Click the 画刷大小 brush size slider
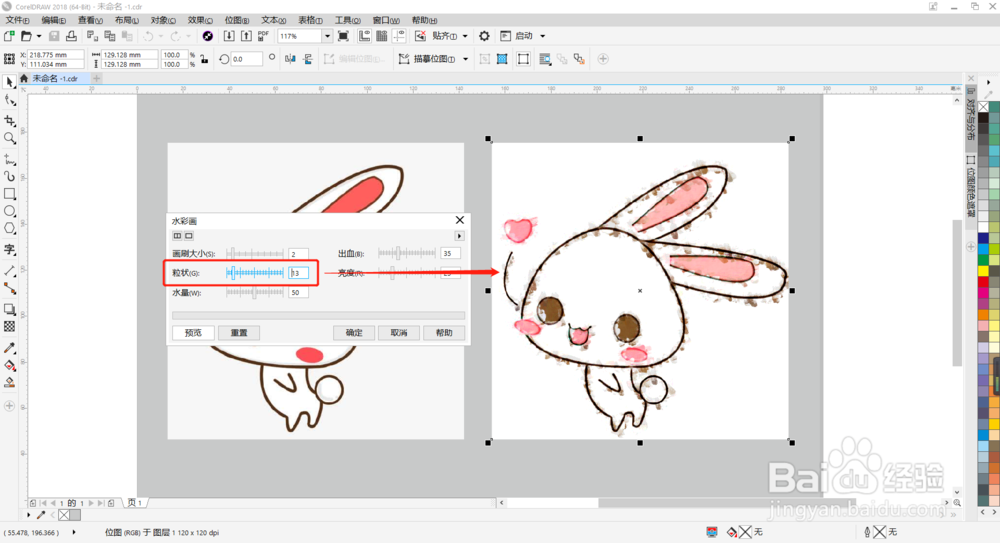1000x543 pixels. pos(254,253)
